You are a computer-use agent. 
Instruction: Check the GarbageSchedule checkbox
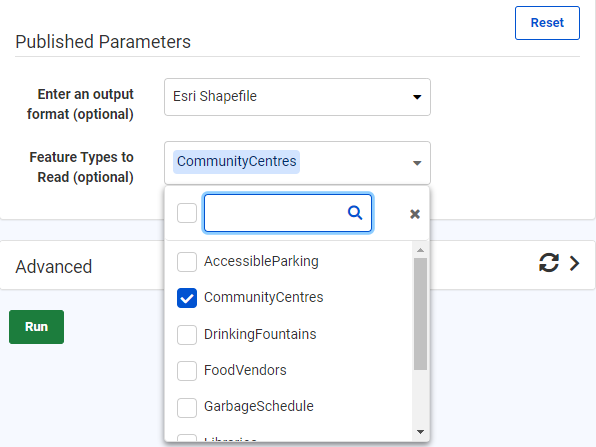(x=187, y=407)
